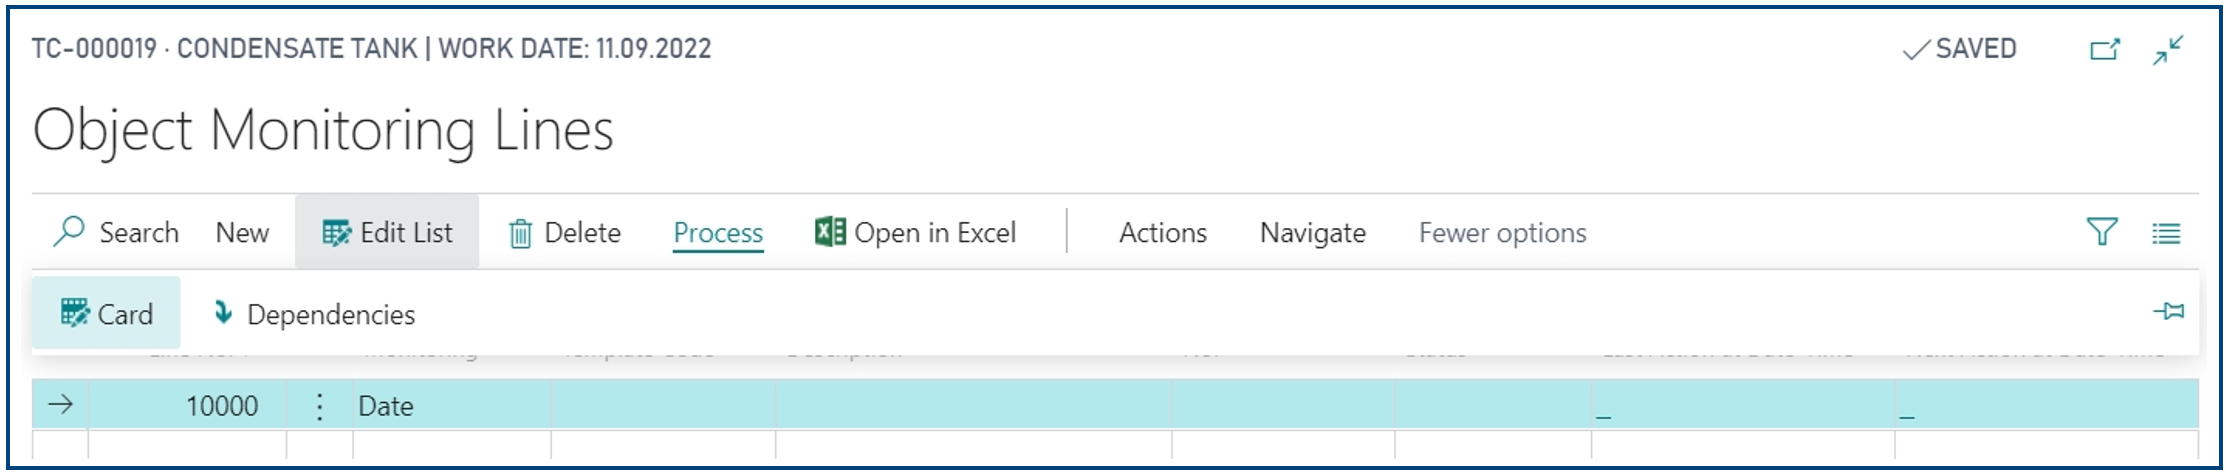Click the Delete trash can icon
The image size is (2226, 472).
pos(520,233)
